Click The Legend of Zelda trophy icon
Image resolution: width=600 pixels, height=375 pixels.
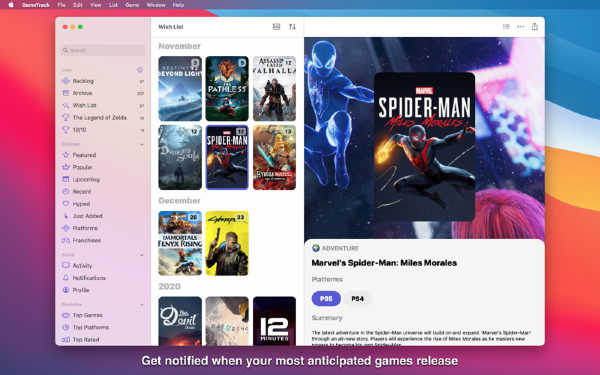click(66, 117)
